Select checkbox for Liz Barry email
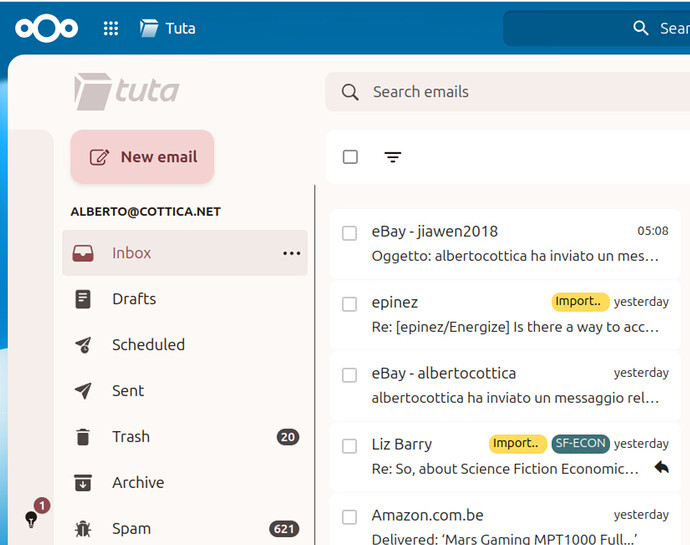690x545 pixels. [349, 446]
